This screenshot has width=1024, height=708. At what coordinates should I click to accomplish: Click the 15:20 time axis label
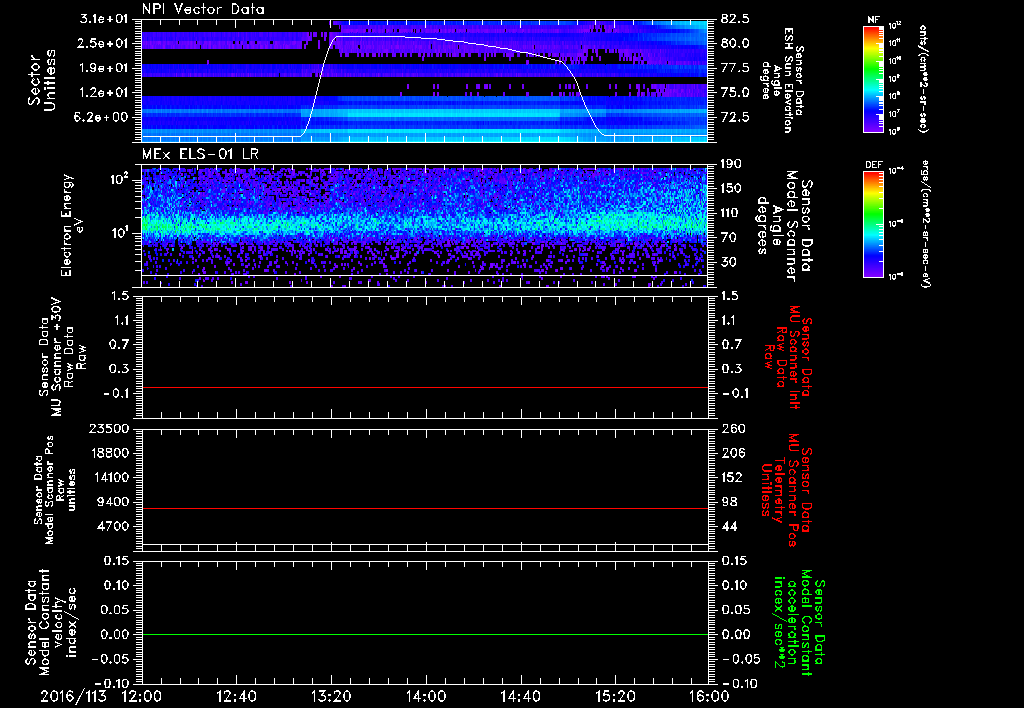[615, 696]
